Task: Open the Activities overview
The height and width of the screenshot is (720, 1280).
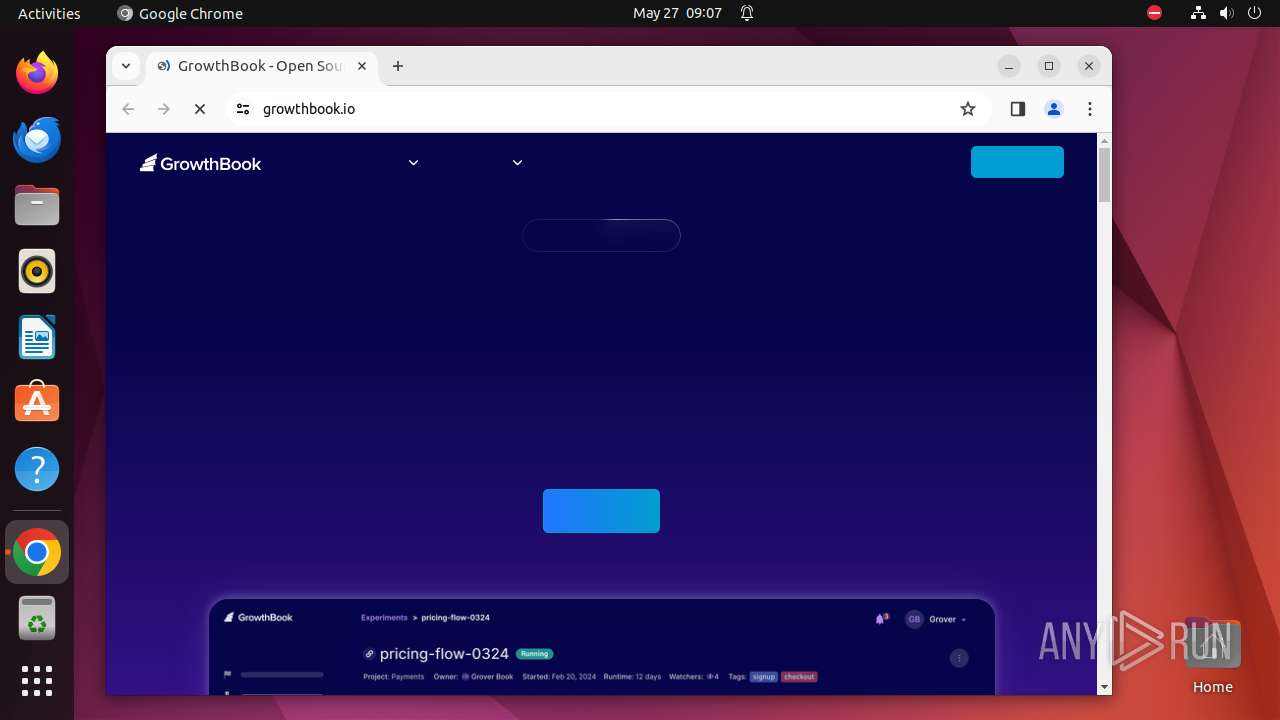Action: point(49,13)
